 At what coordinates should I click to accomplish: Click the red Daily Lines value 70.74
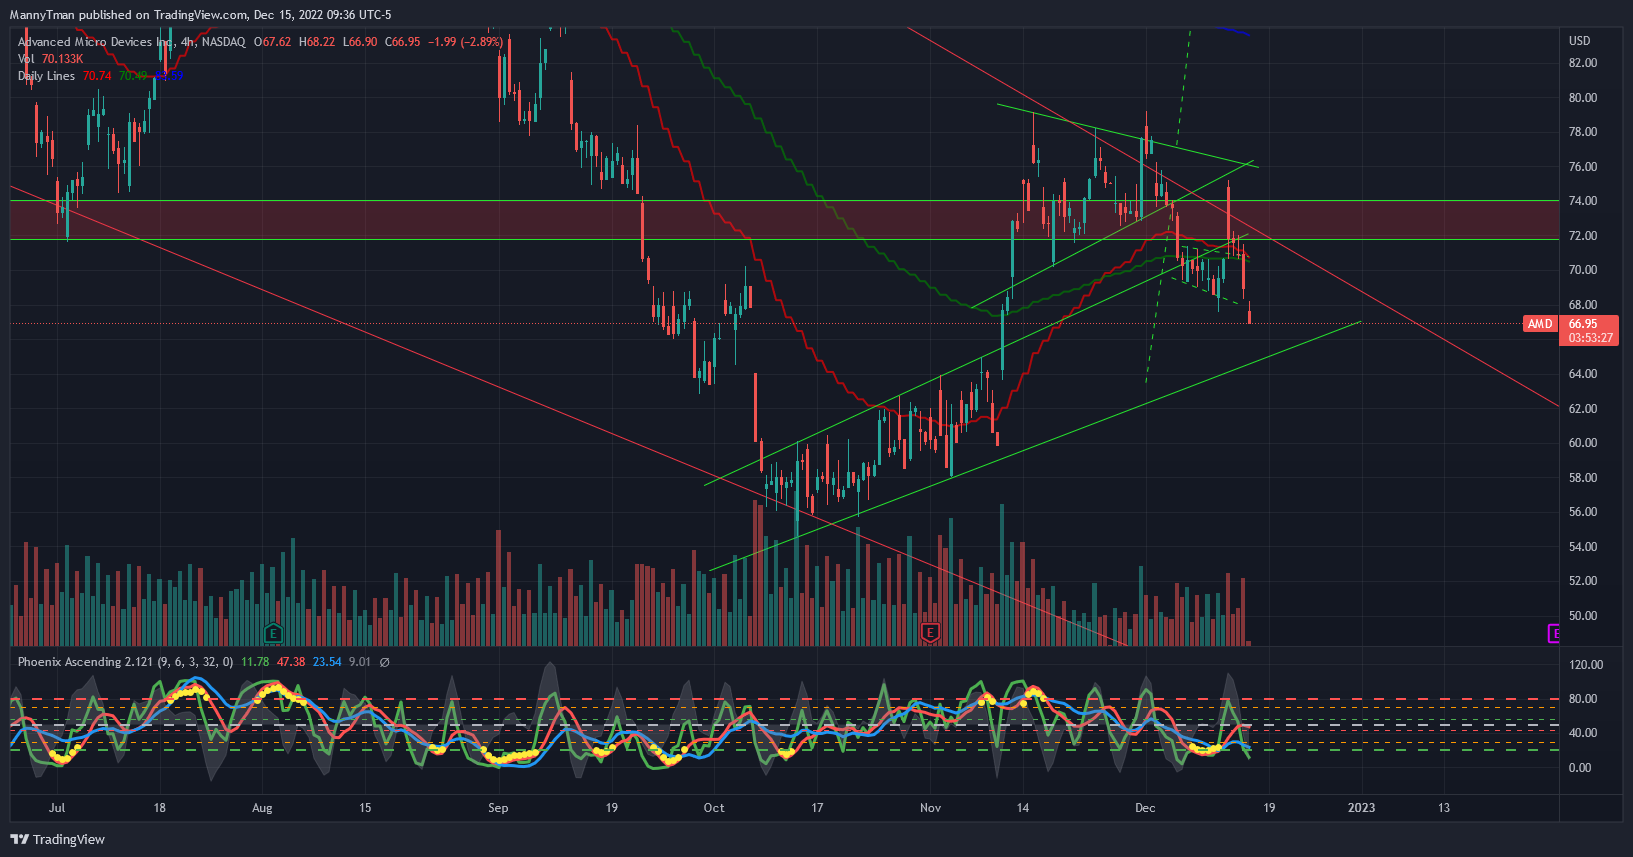click(97, 76)
